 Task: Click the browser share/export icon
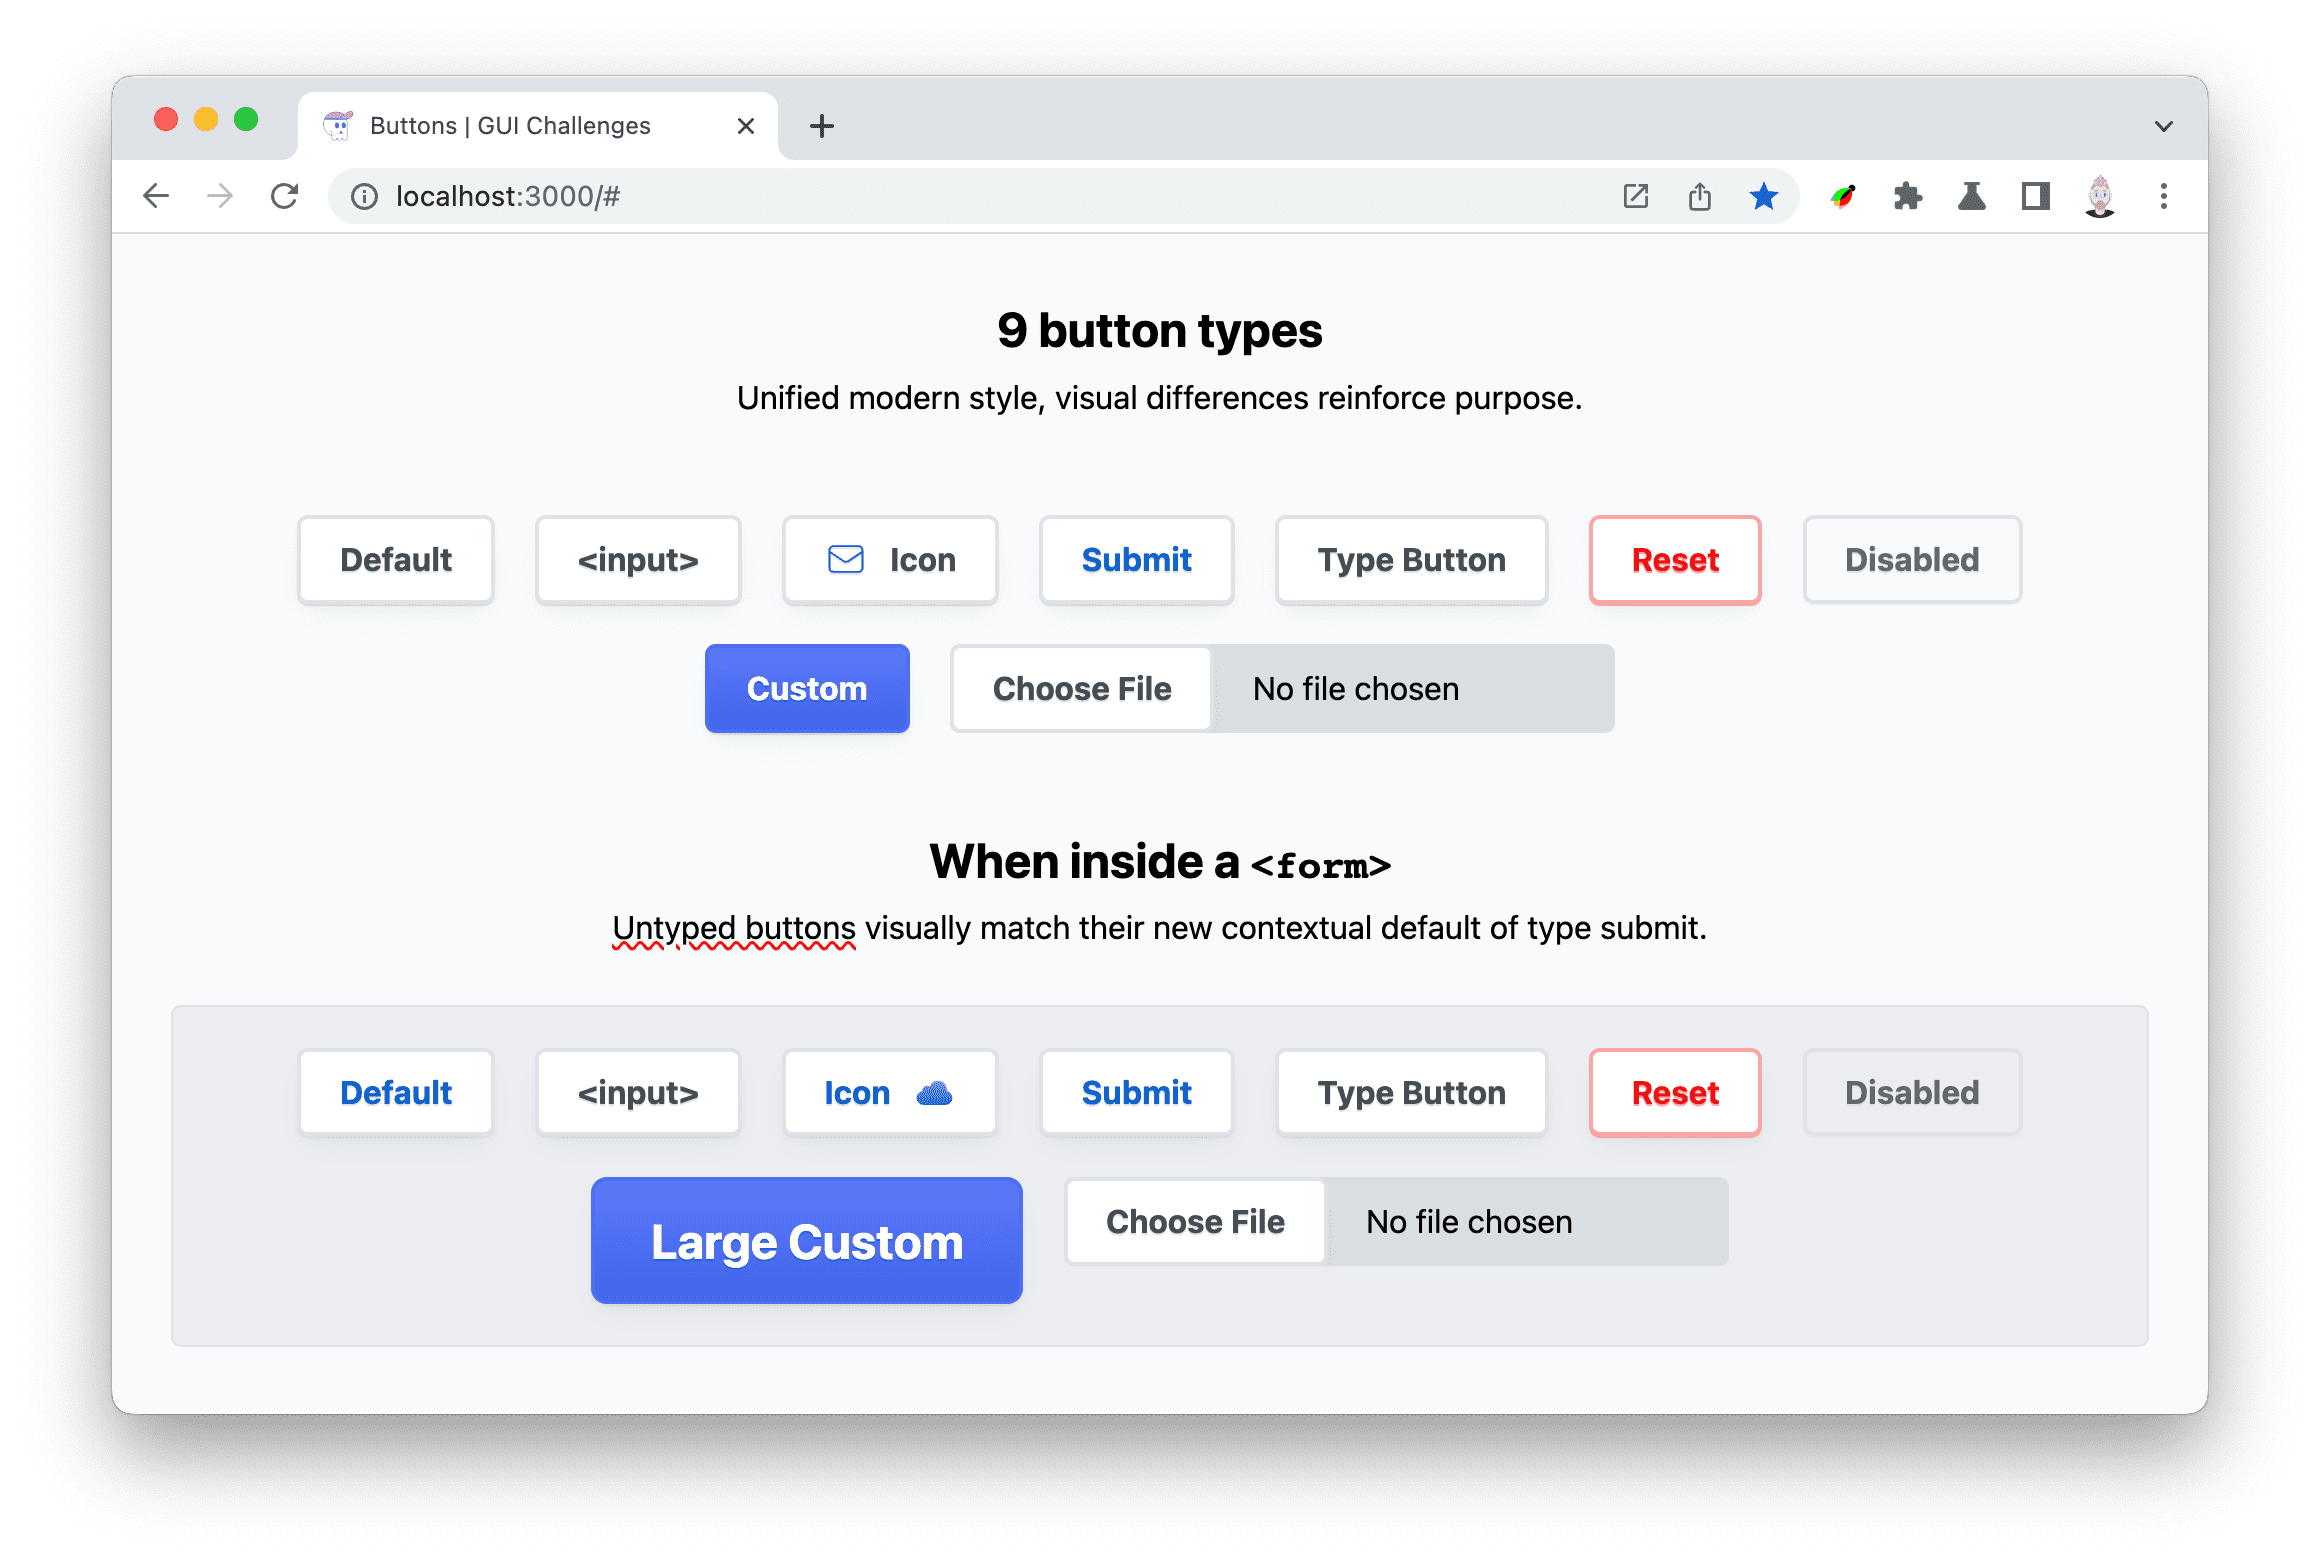tap(1698, 195)
